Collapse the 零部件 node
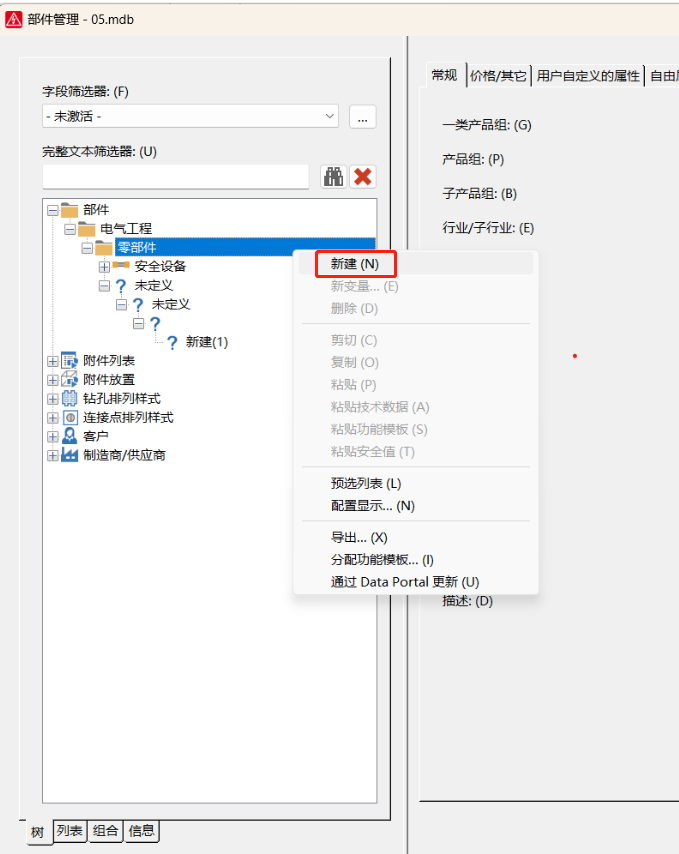 click(87, 248)
